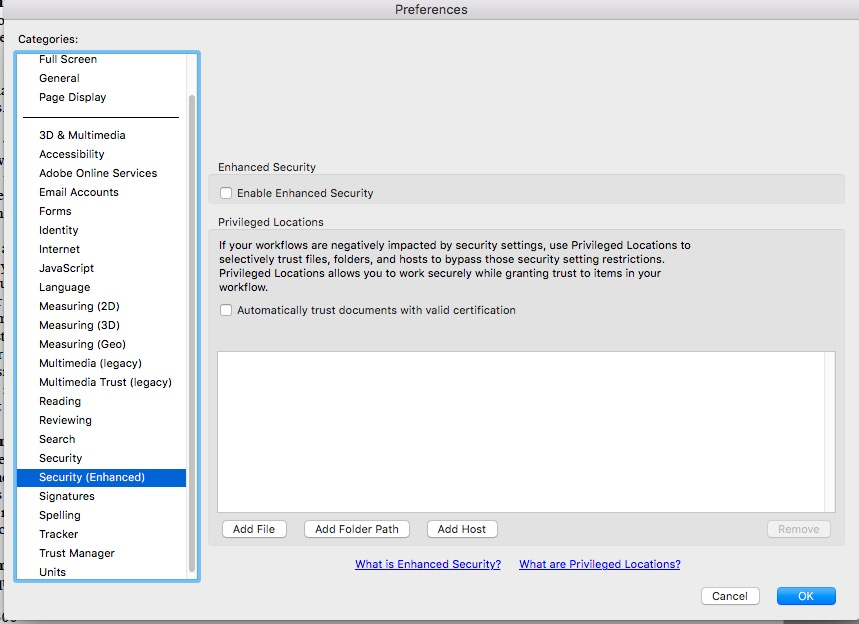Switch to the Spelling preferences

click(x=60, y=515)
